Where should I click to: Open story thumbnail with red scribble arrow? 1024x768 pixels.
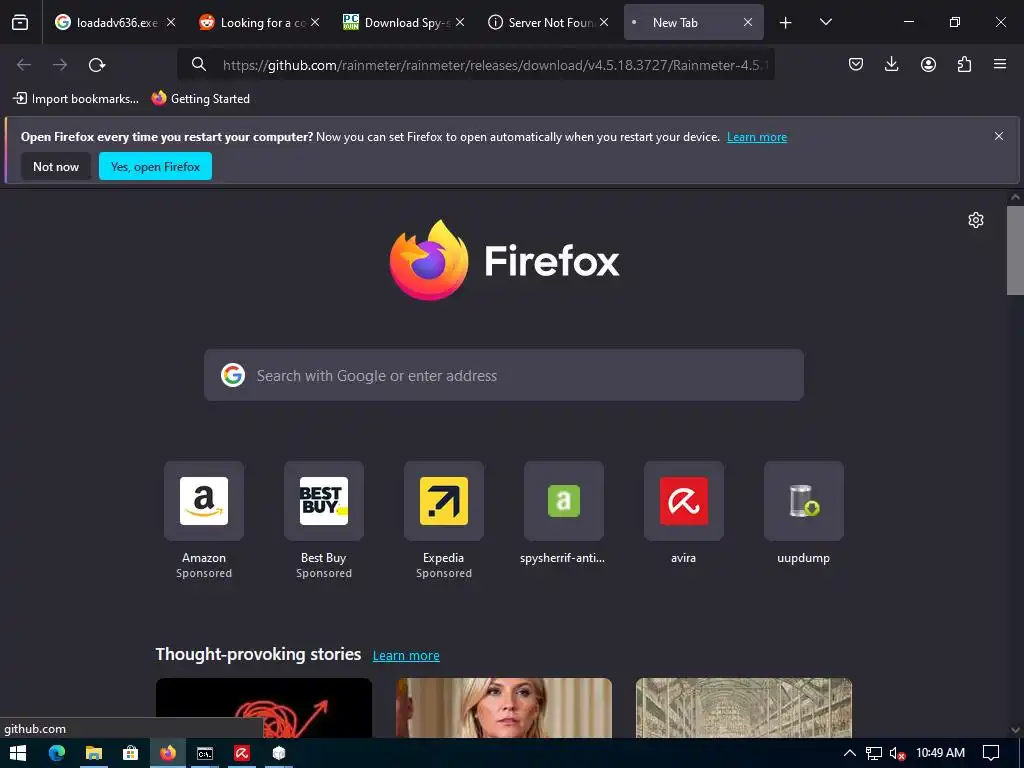pos(264,708)
